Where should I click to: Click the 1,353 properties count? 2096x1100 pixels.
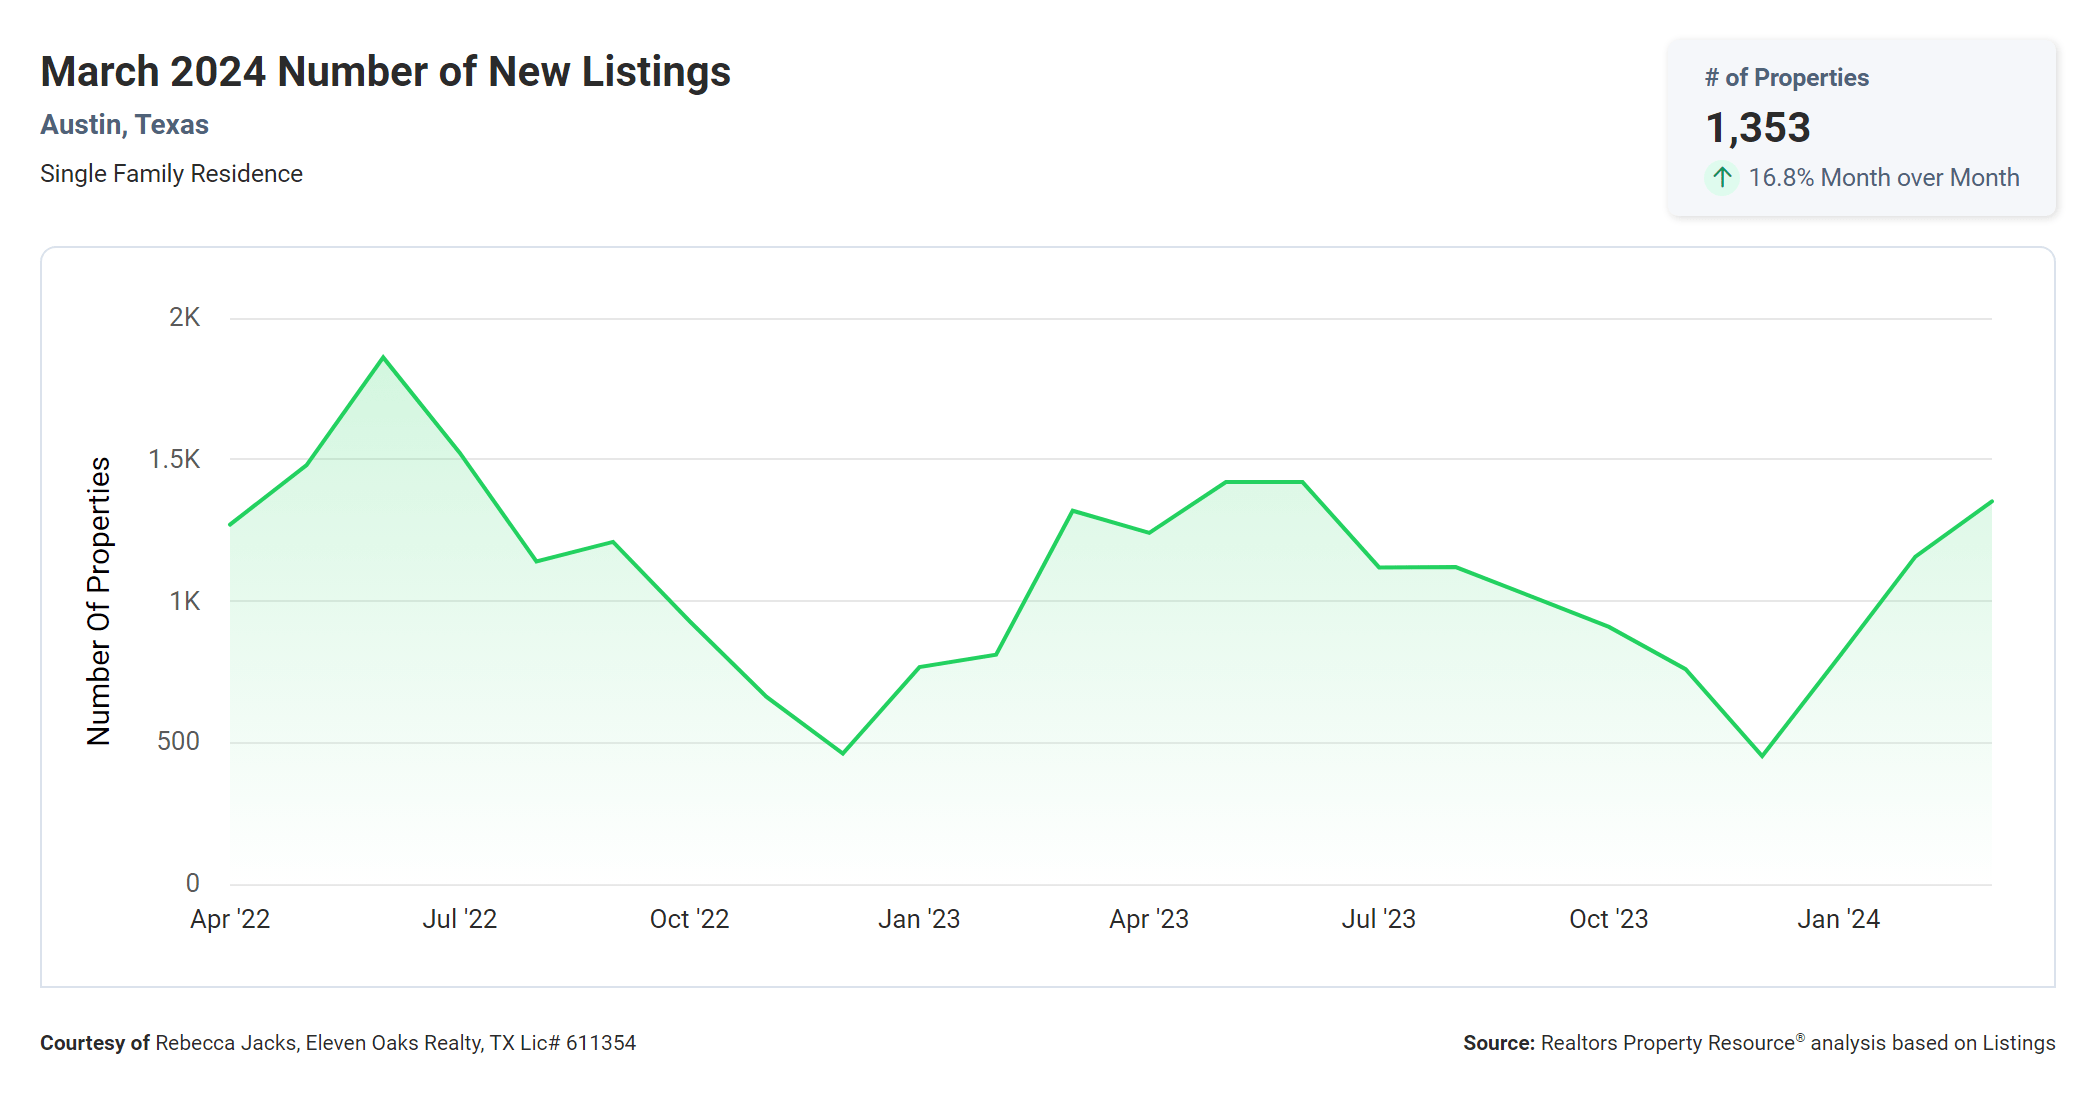(x=1757, y=128)
